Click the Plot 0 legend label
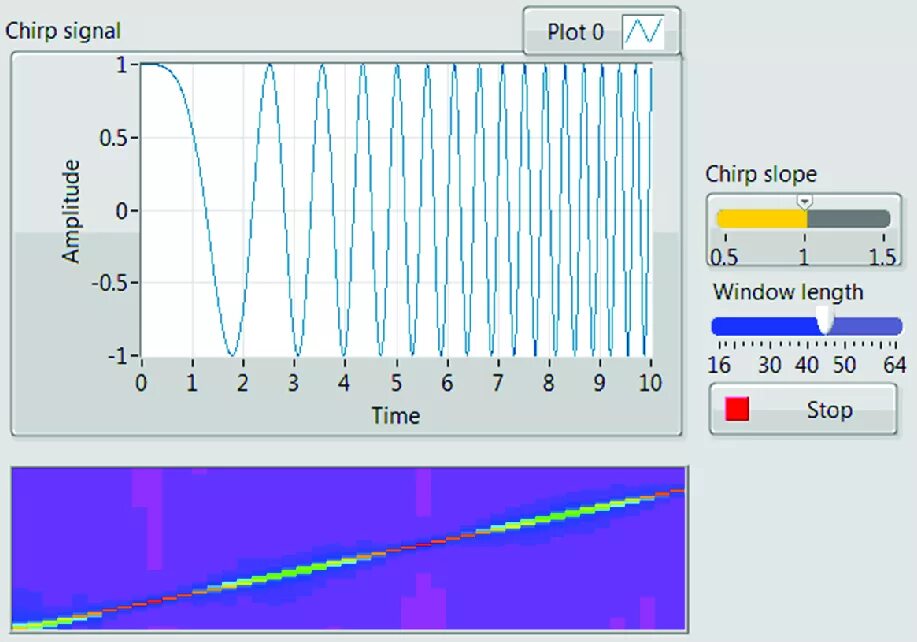Screen dimensions: 917x642 point(575,32)
